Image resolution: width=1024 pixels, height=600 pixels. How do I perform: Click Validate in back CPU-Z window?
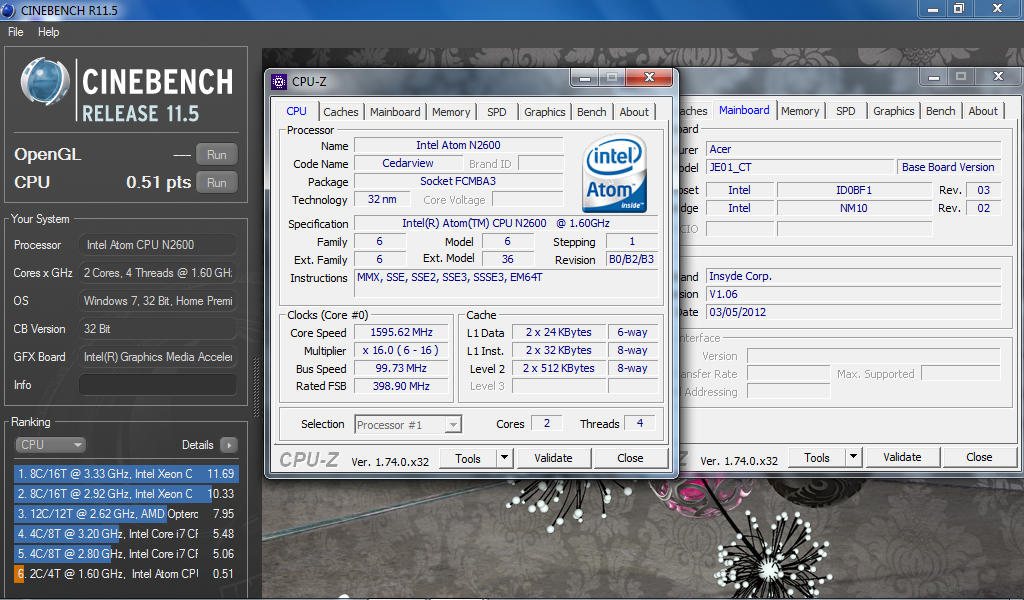903,458
